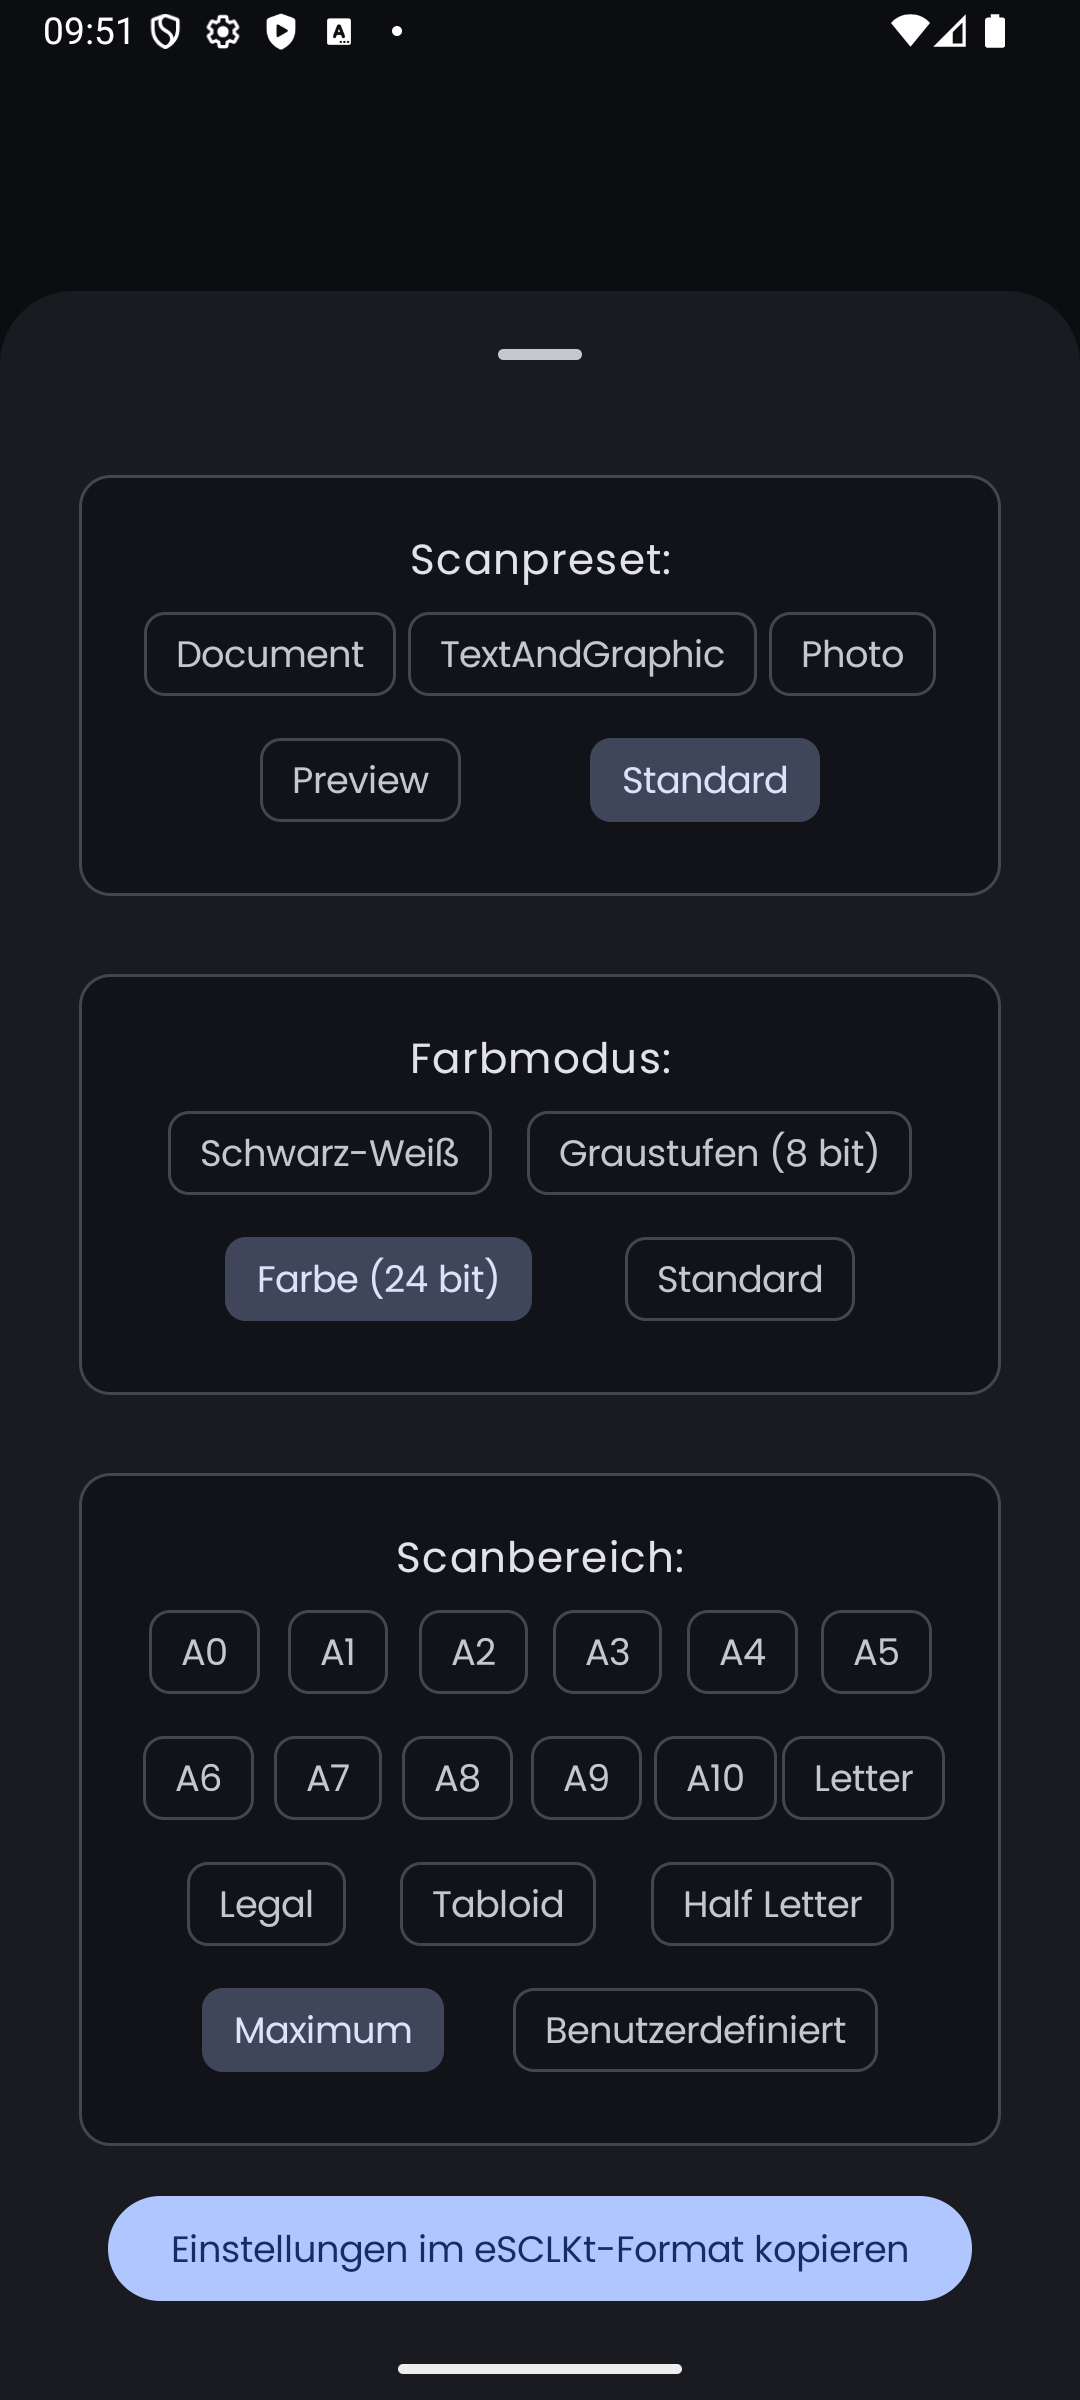This screenshot has height=2400, width=1080.
Task: Select the Photo scan preset
Action: [x=852, y=654]
